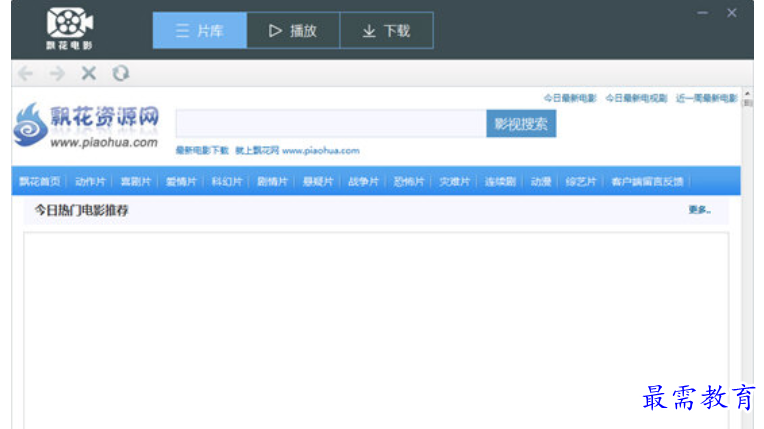Open 客户端留言反馈 feedback page
Screen dimensions: 764x429
647,182
